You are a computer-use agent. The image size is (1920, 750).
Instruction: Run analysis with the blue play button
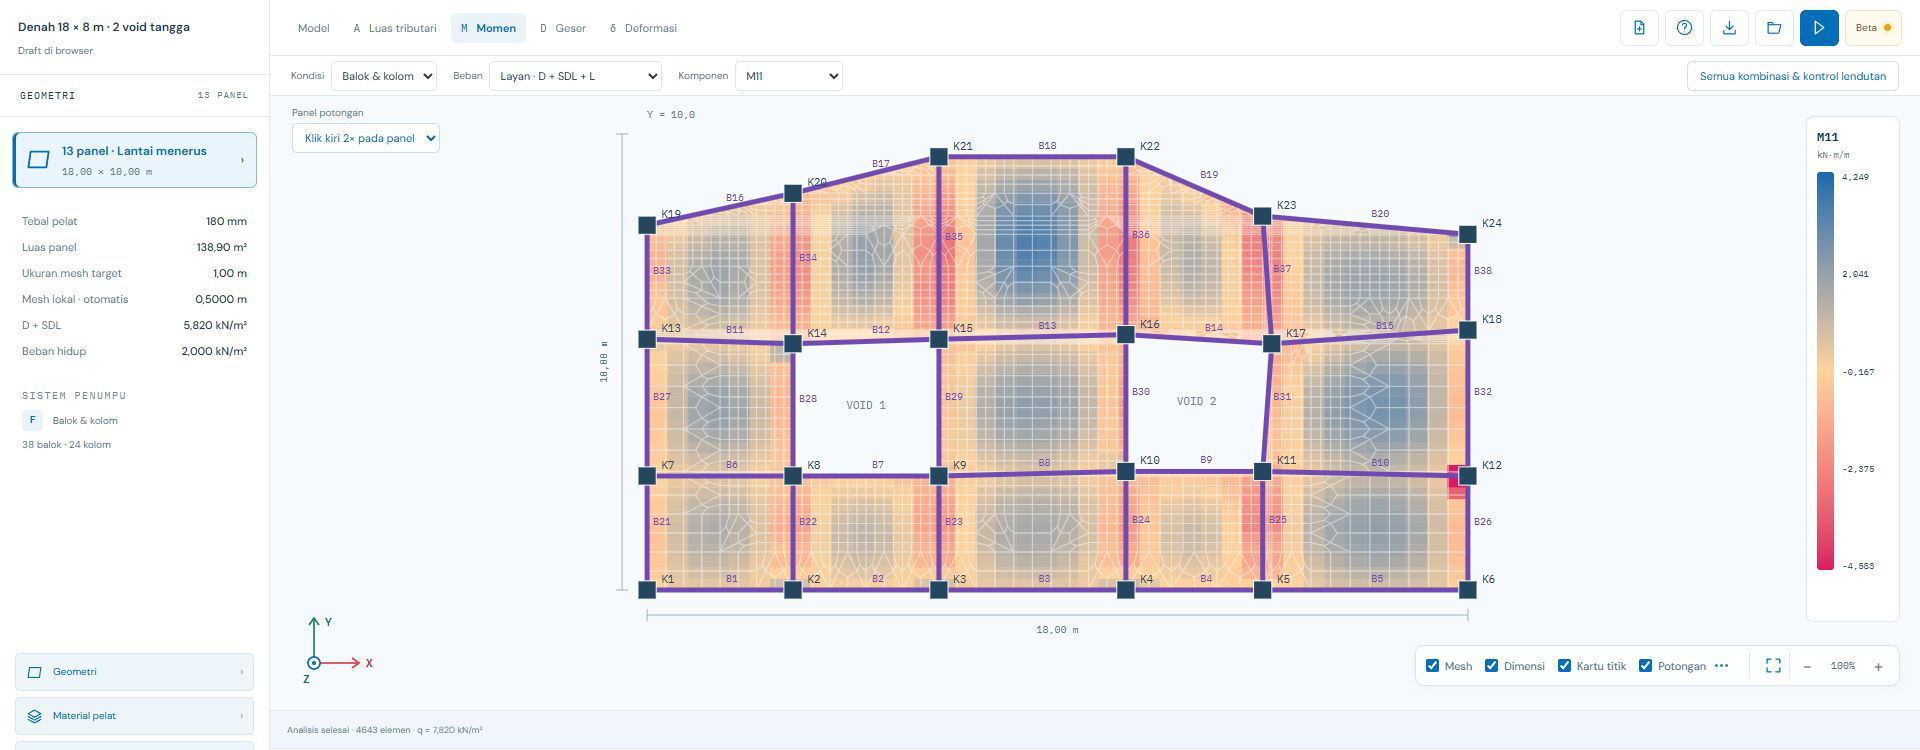1819,28
